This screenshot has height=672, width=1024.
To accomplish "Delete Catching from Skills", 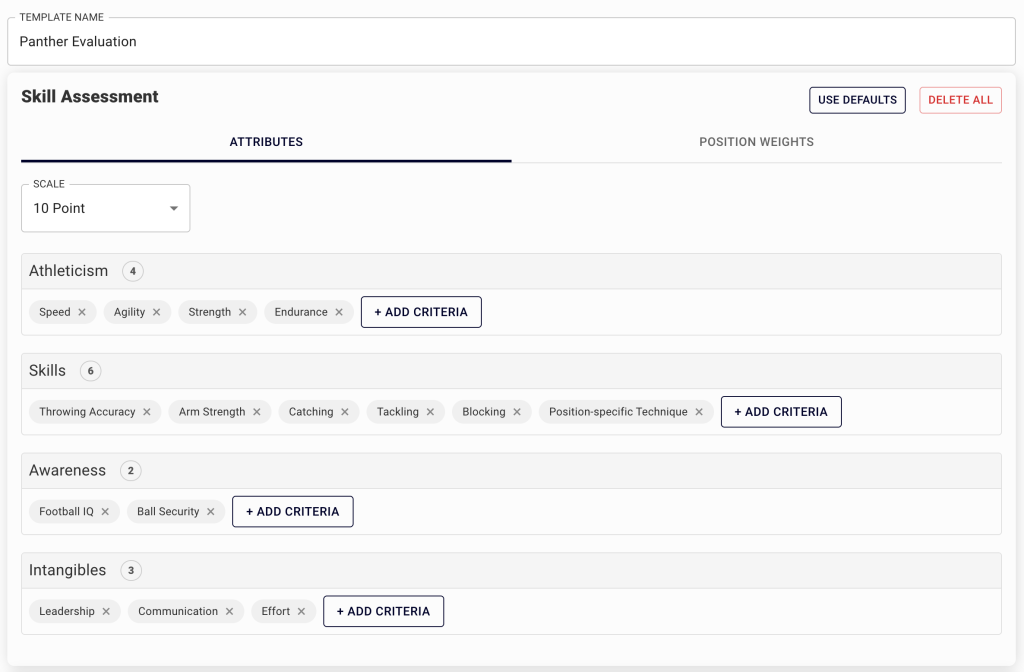I will (x=346, y=411).
